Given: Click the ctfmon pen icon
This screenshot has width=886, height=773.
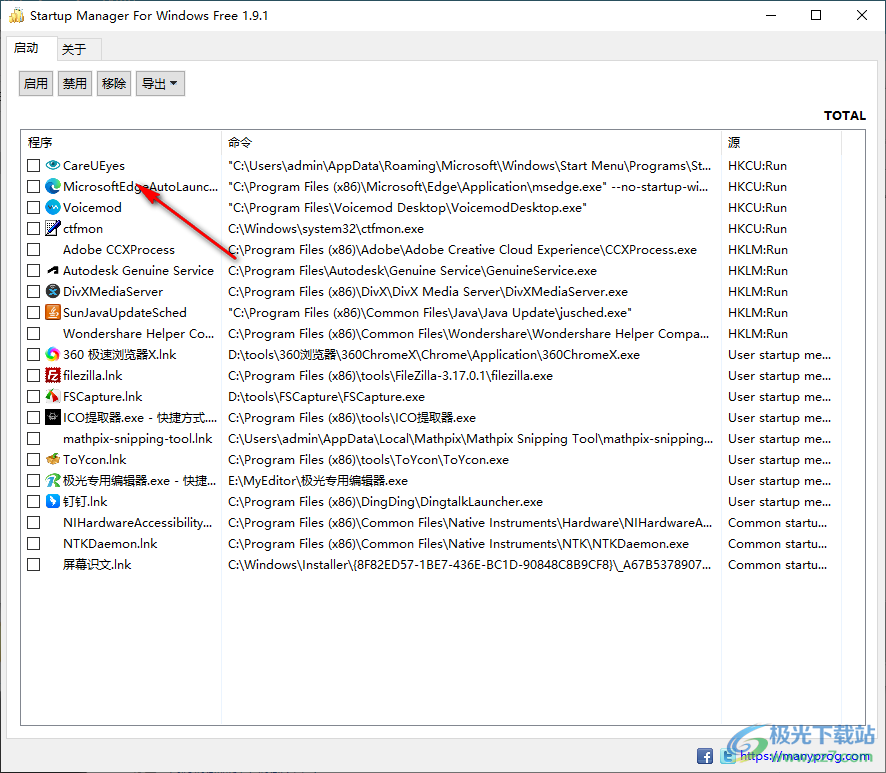Looking at the screenshot, I should [x=53, y=228].
